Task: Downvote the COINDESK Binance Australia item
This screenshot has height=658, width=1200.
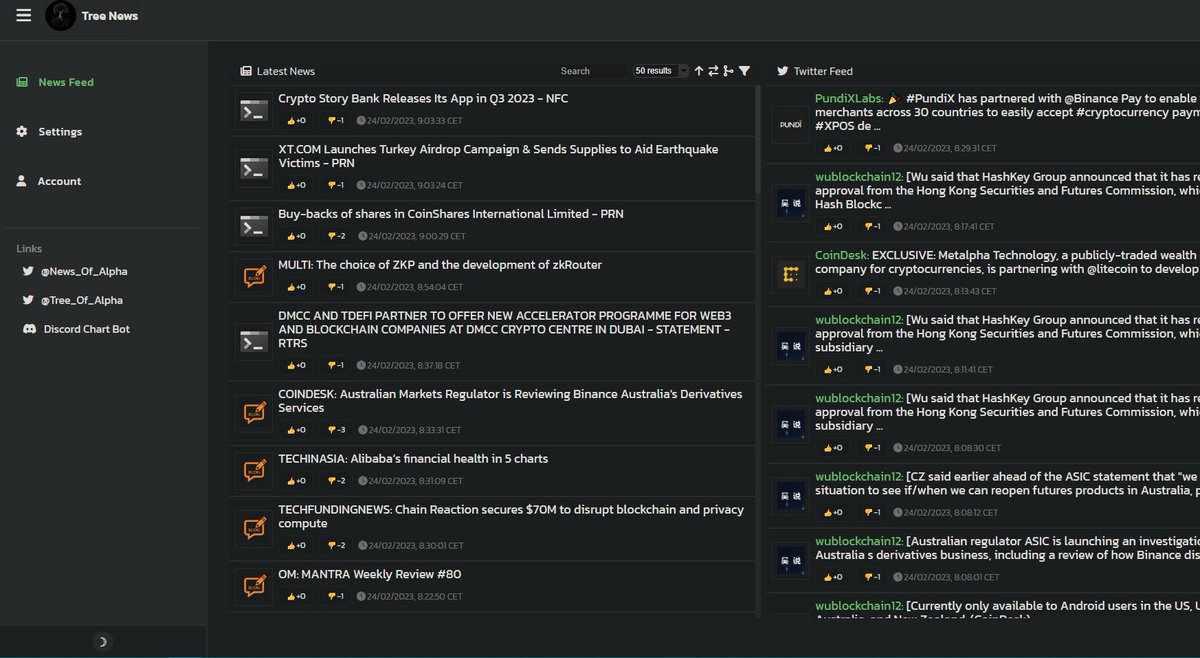Action: (336, 430)
